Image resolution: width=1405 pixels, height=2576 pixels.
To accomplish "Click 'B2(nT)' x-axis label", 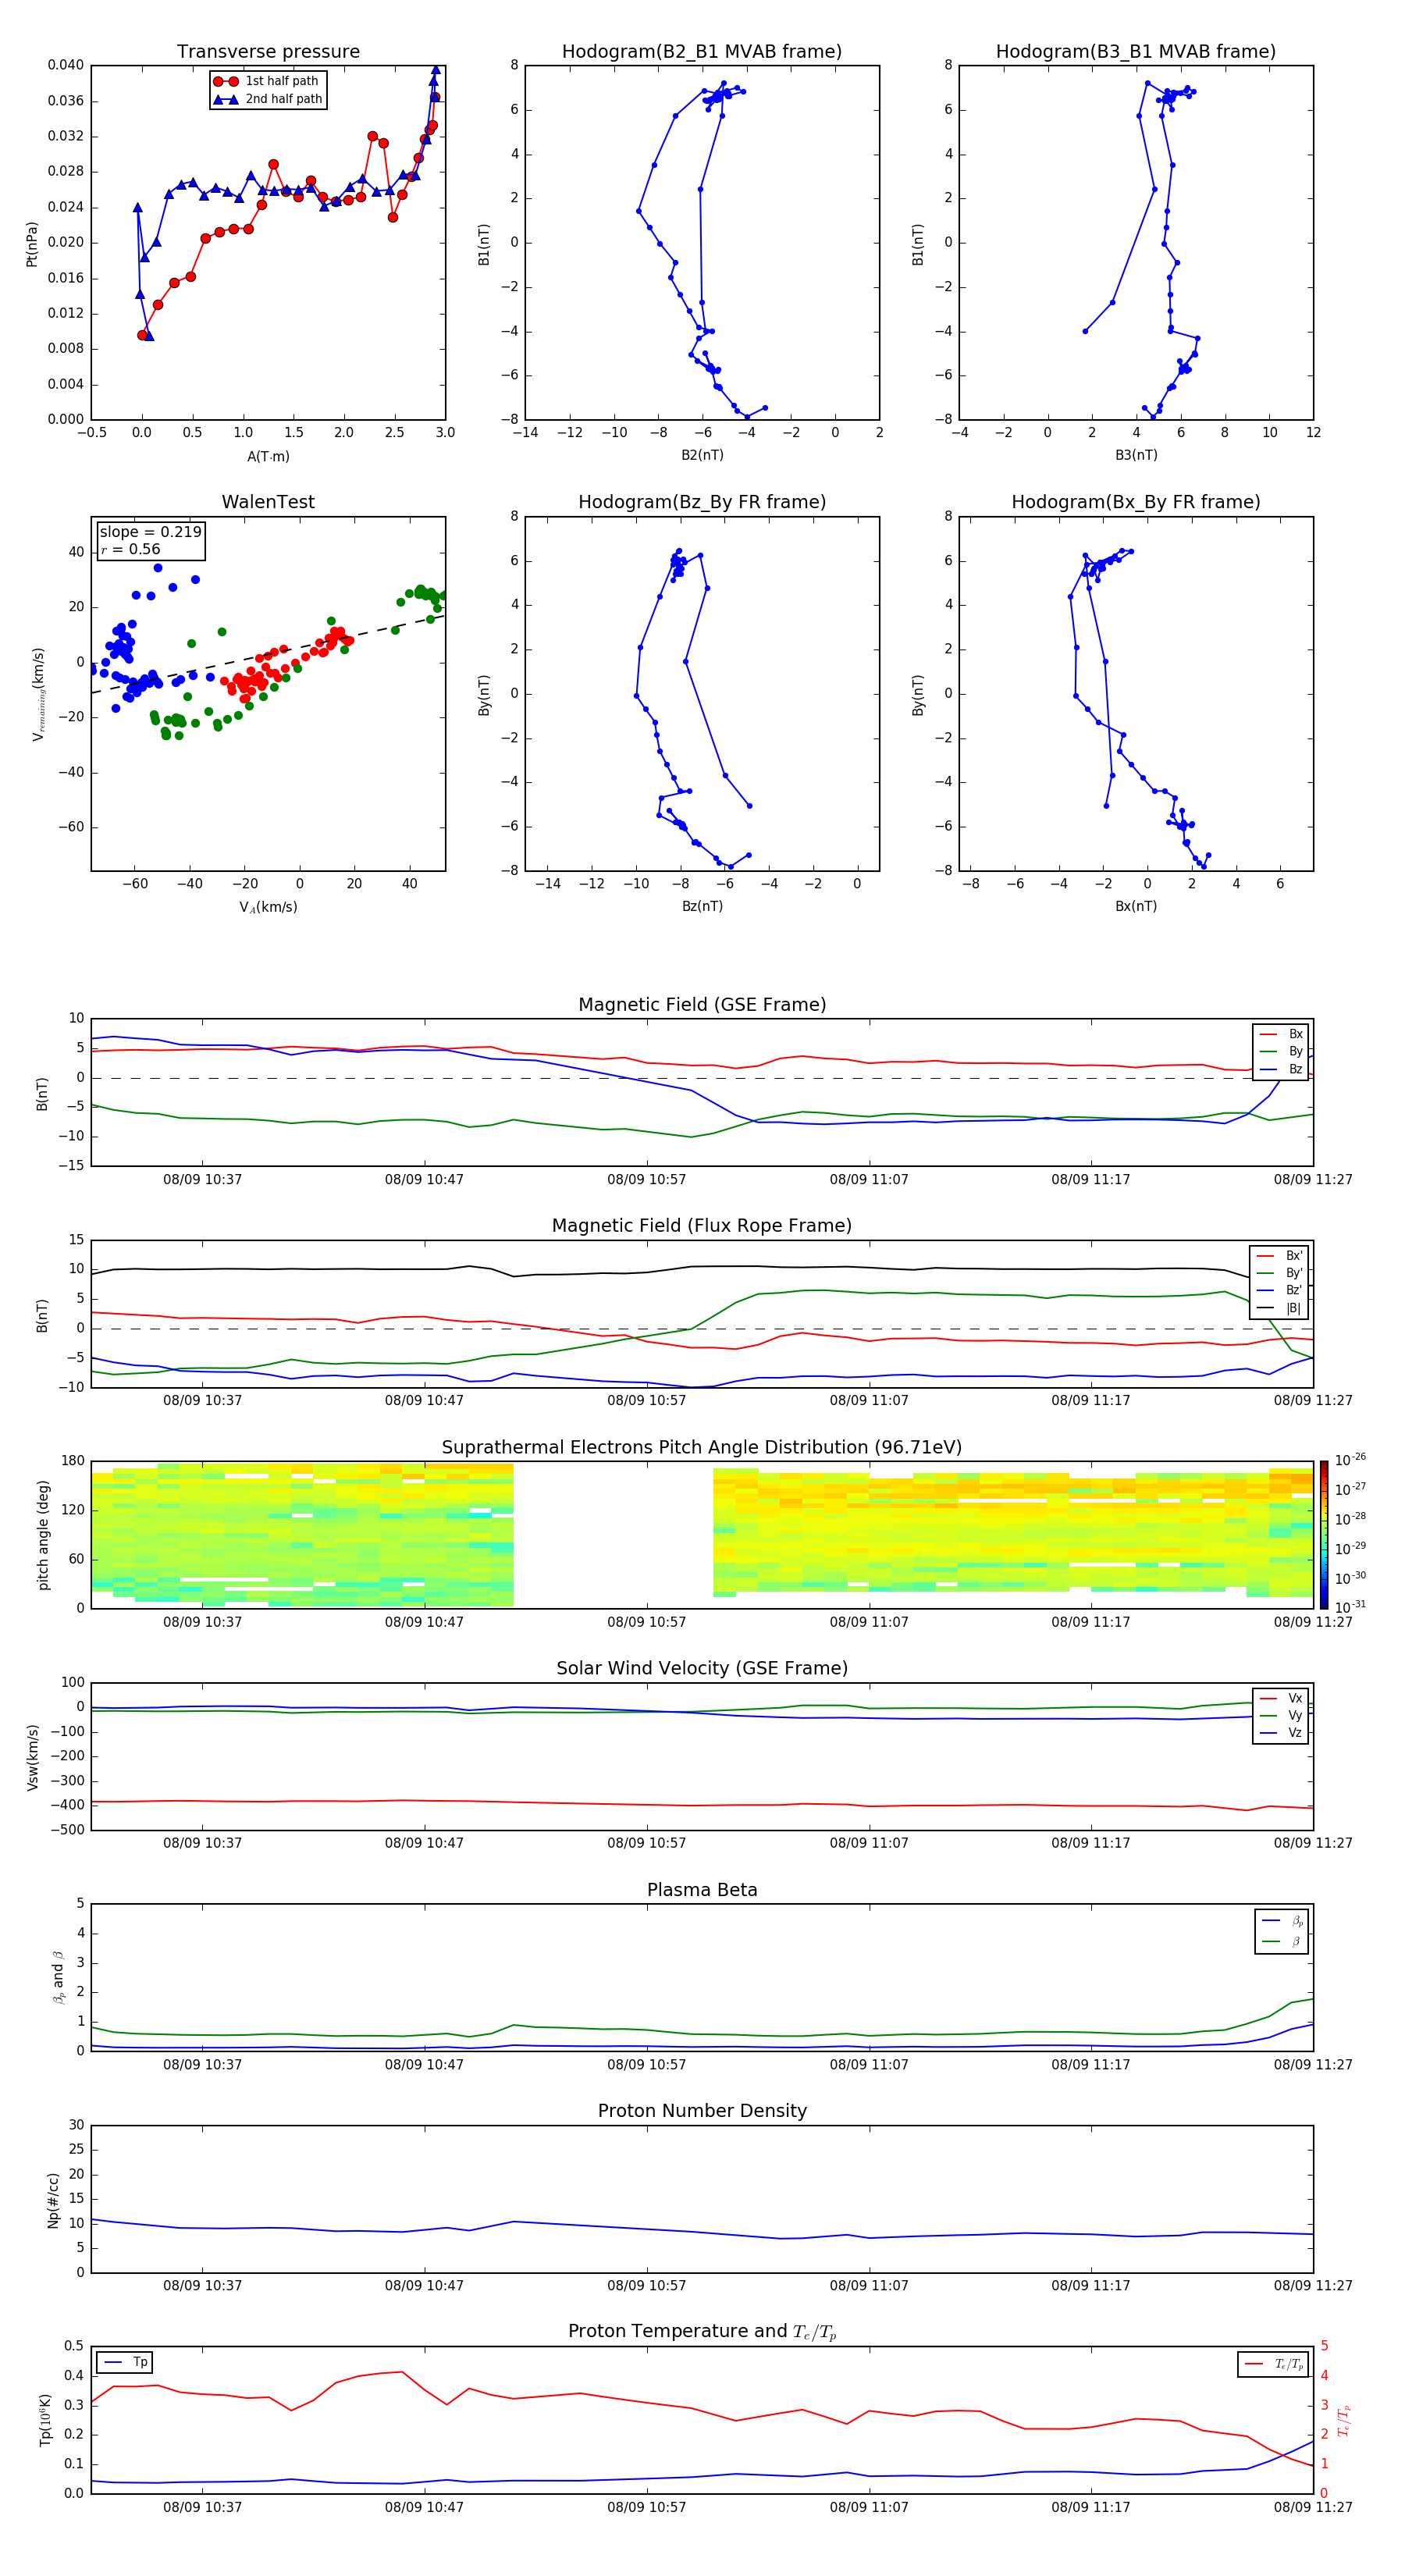I will click(702, 455).
